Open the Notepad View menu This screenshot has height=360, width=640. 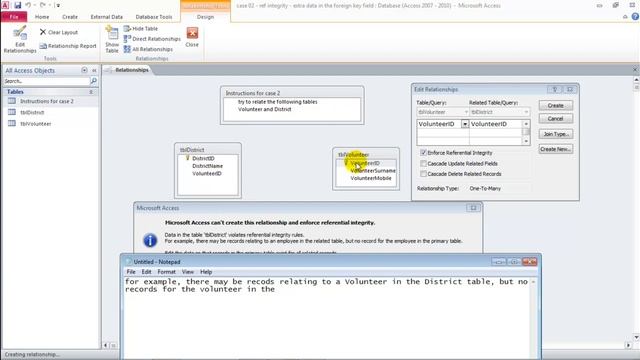point(188,272)
